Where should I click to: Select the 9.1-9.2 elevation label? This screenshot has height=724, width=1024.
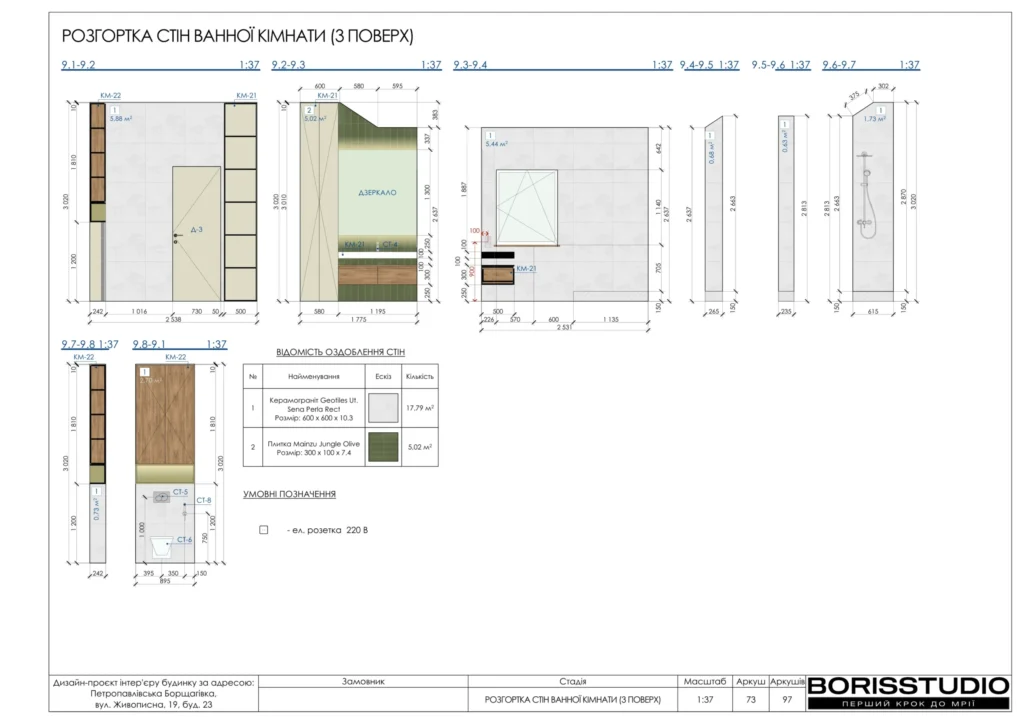pos(78,65)
